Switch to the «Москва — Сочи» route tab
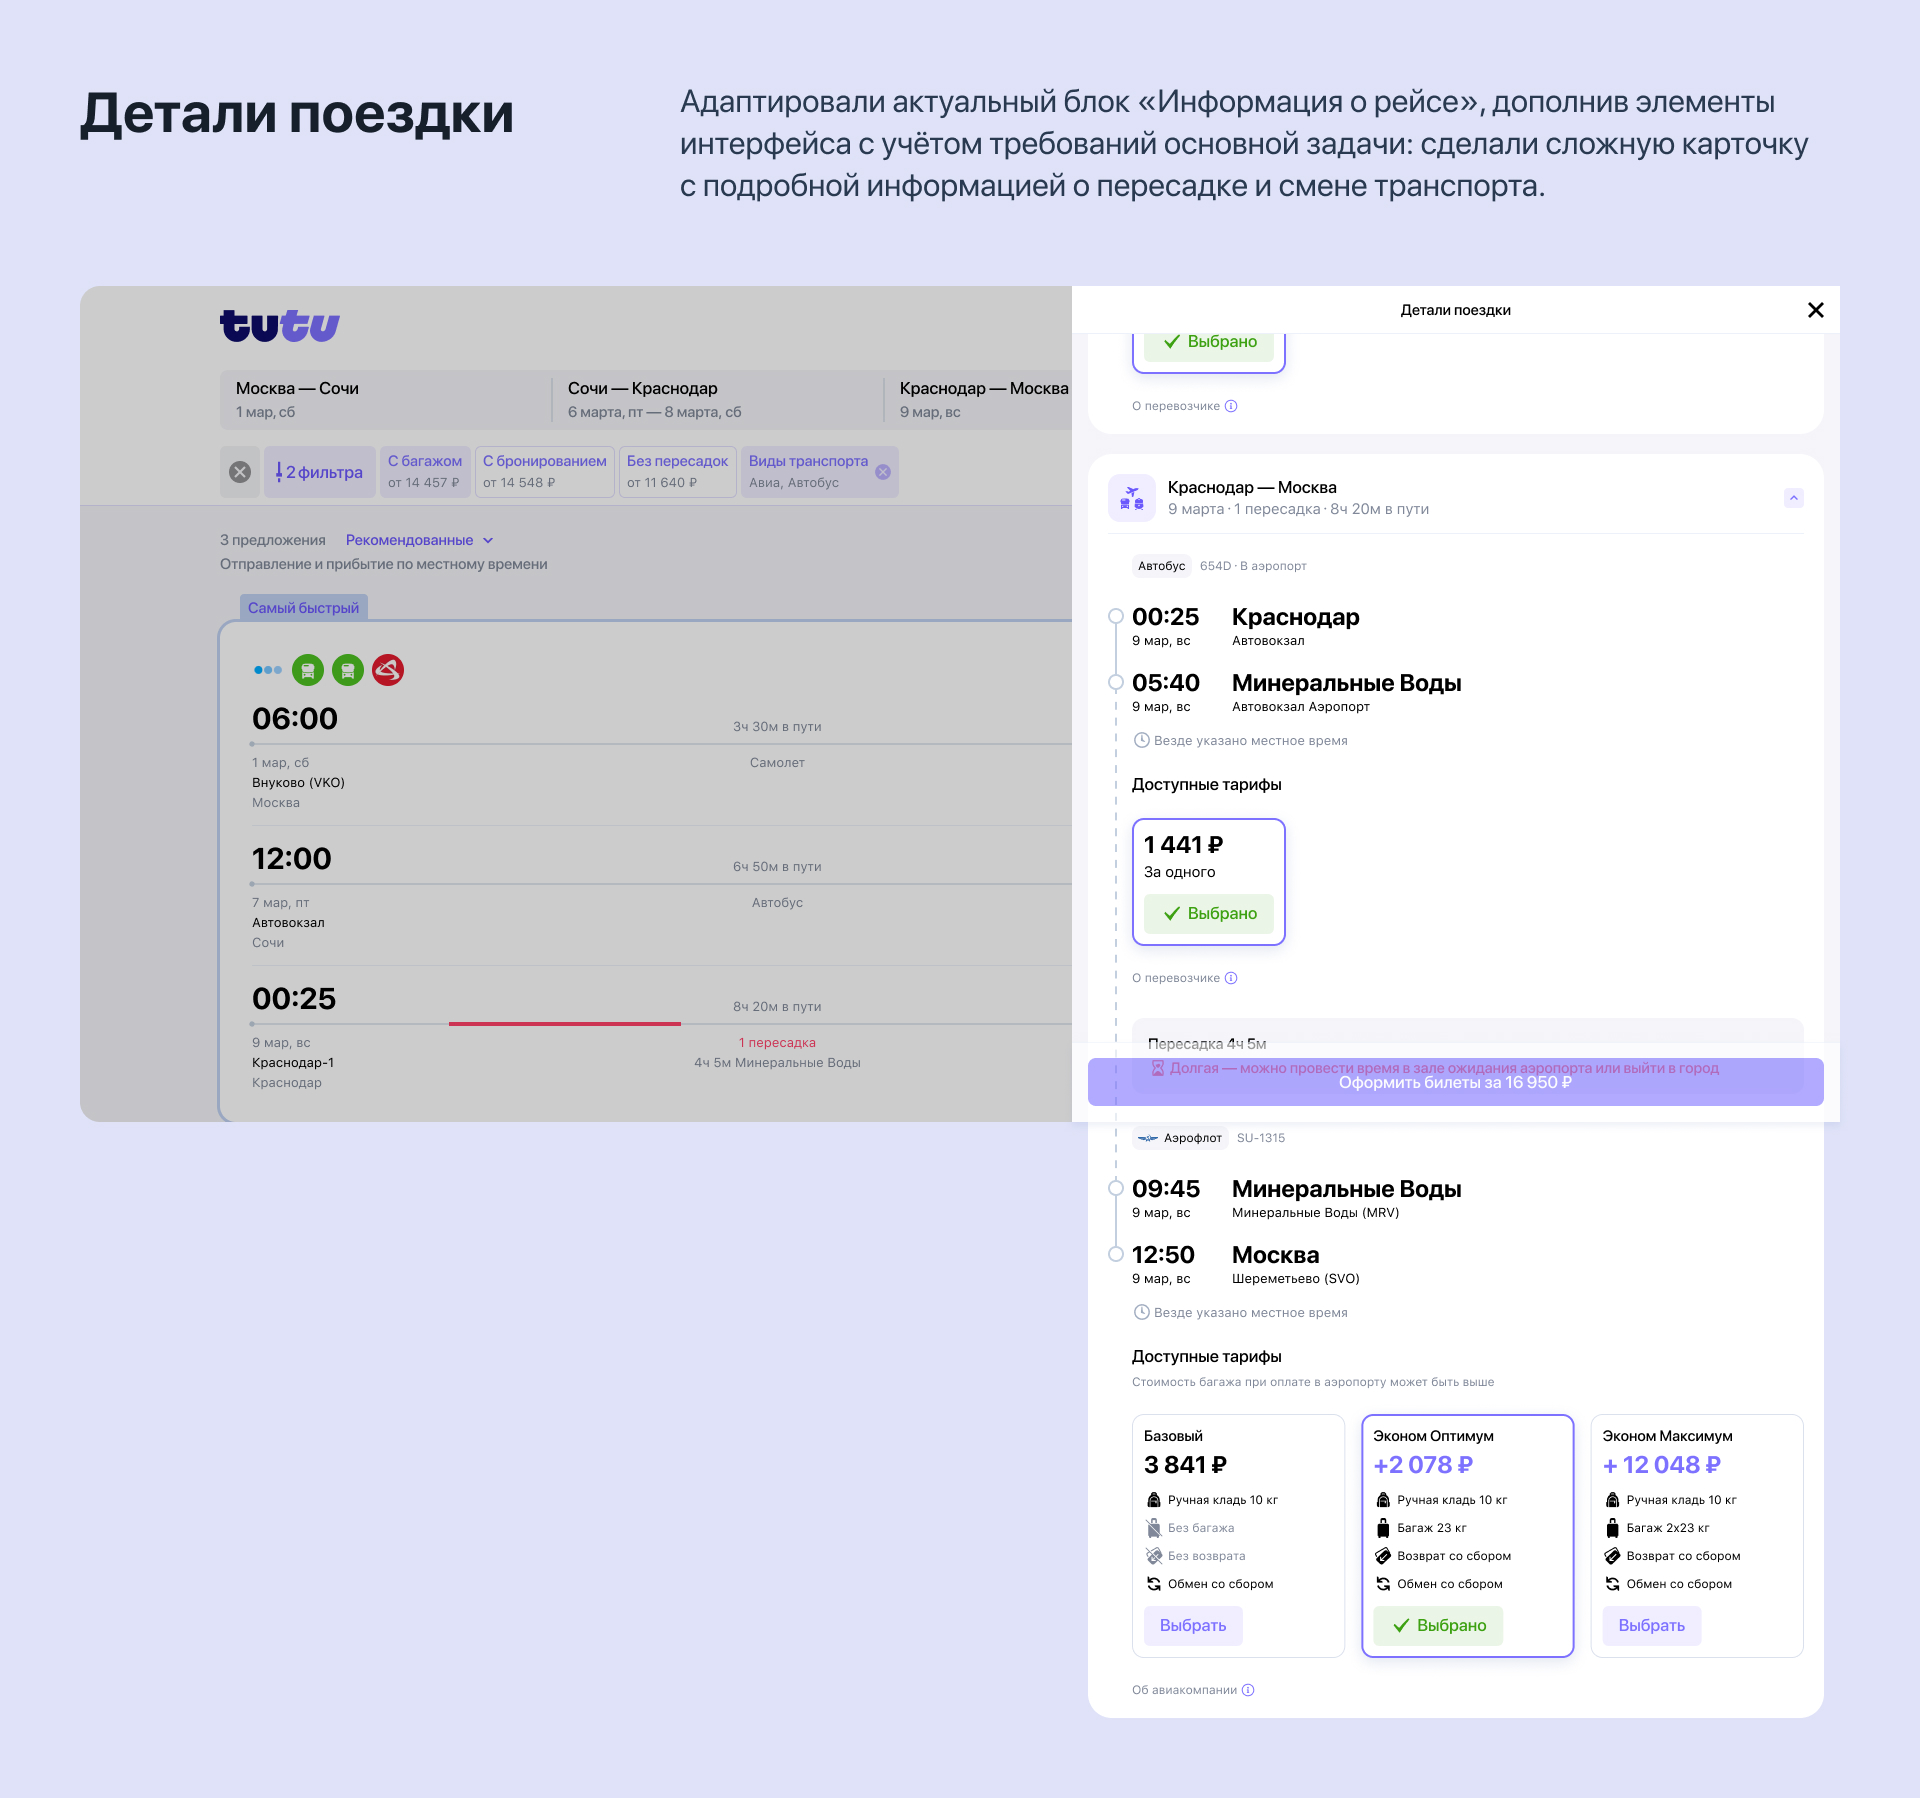This screenshot has width=1920, height=1798. (297, 399)
